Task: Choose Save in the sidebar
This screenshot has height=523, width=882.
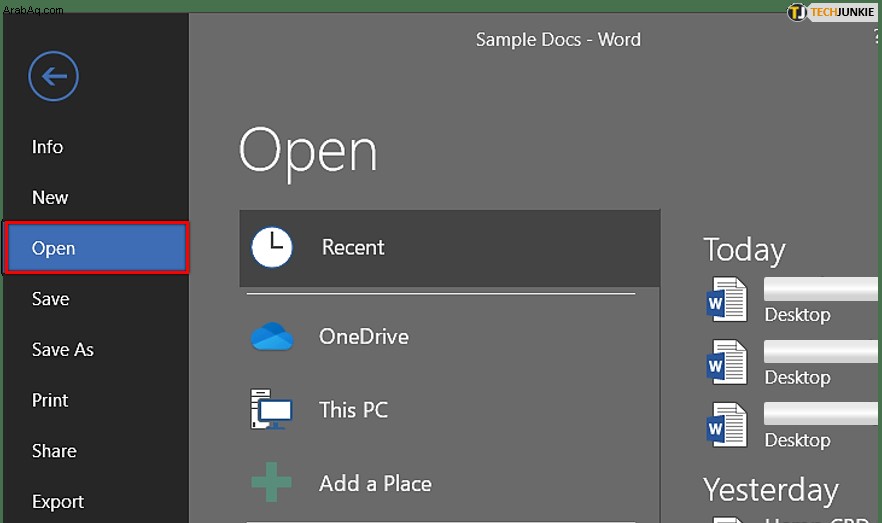Action: coord(51,299)
